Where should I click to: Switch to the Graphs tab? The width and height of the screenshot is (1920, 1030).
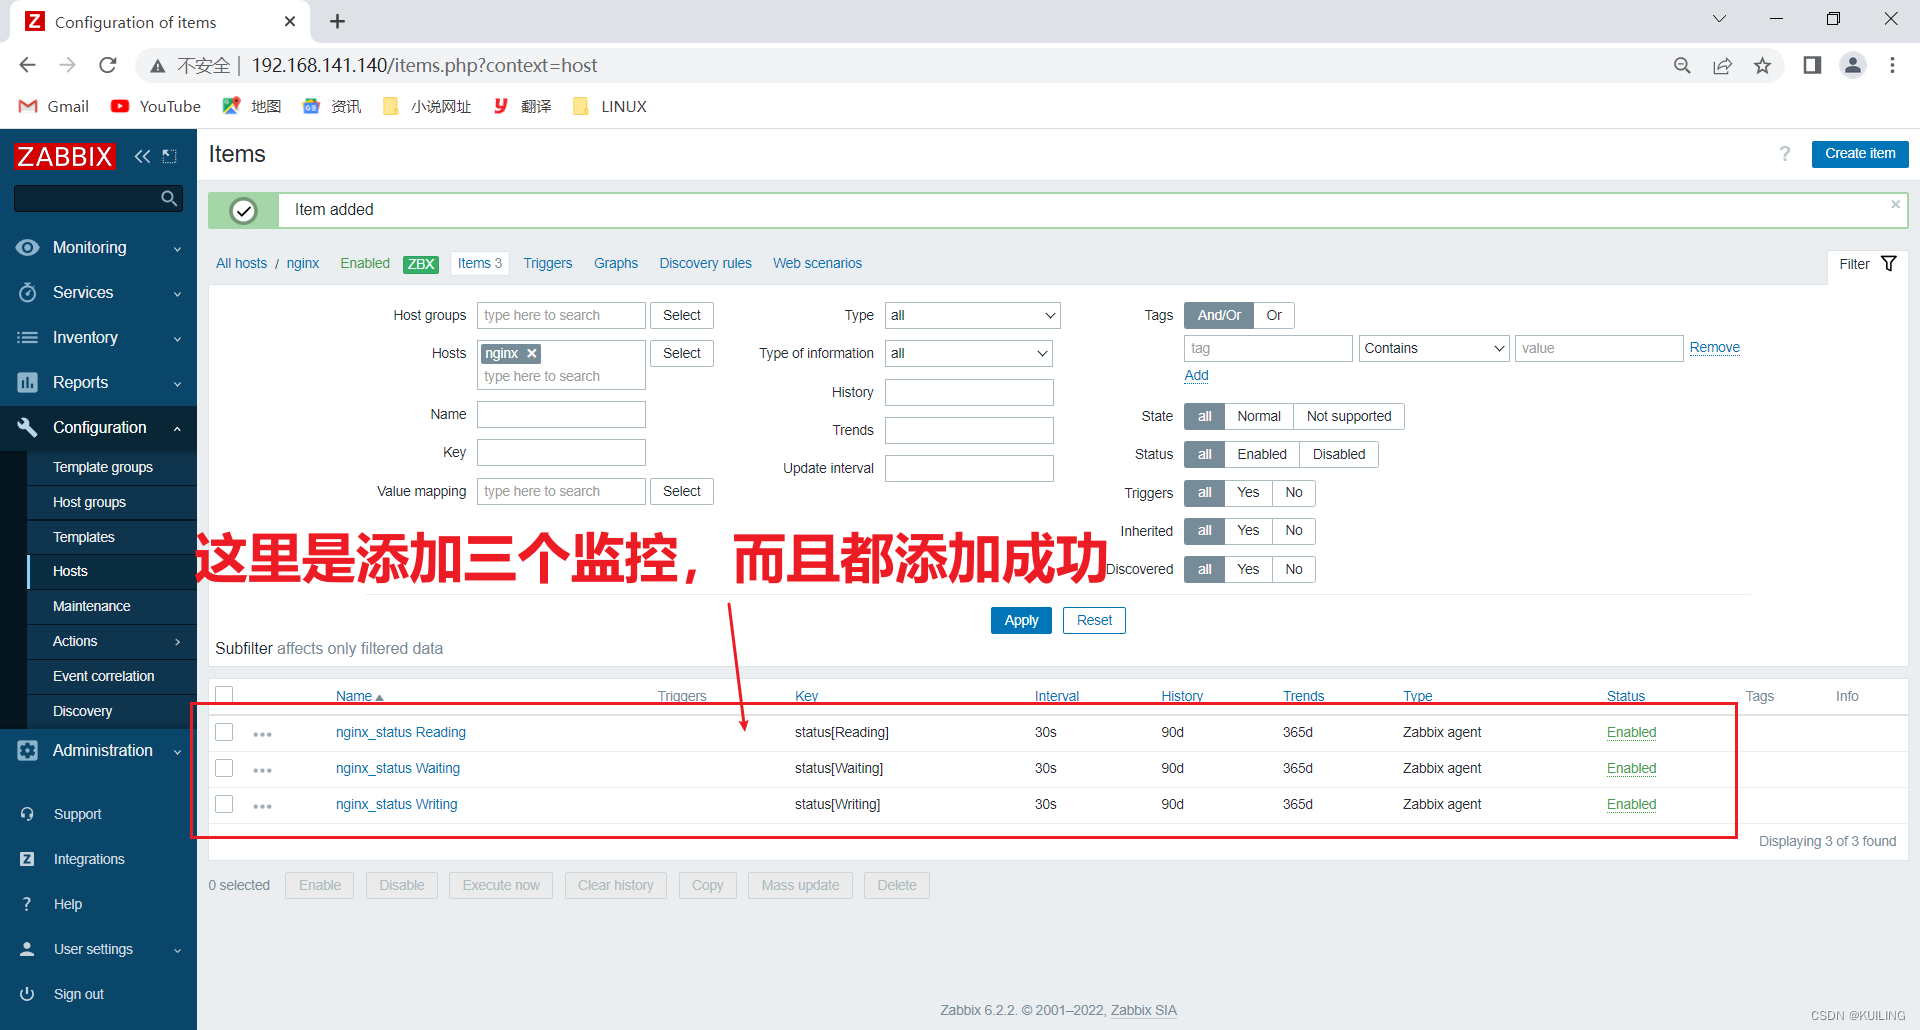pos(616,263)
